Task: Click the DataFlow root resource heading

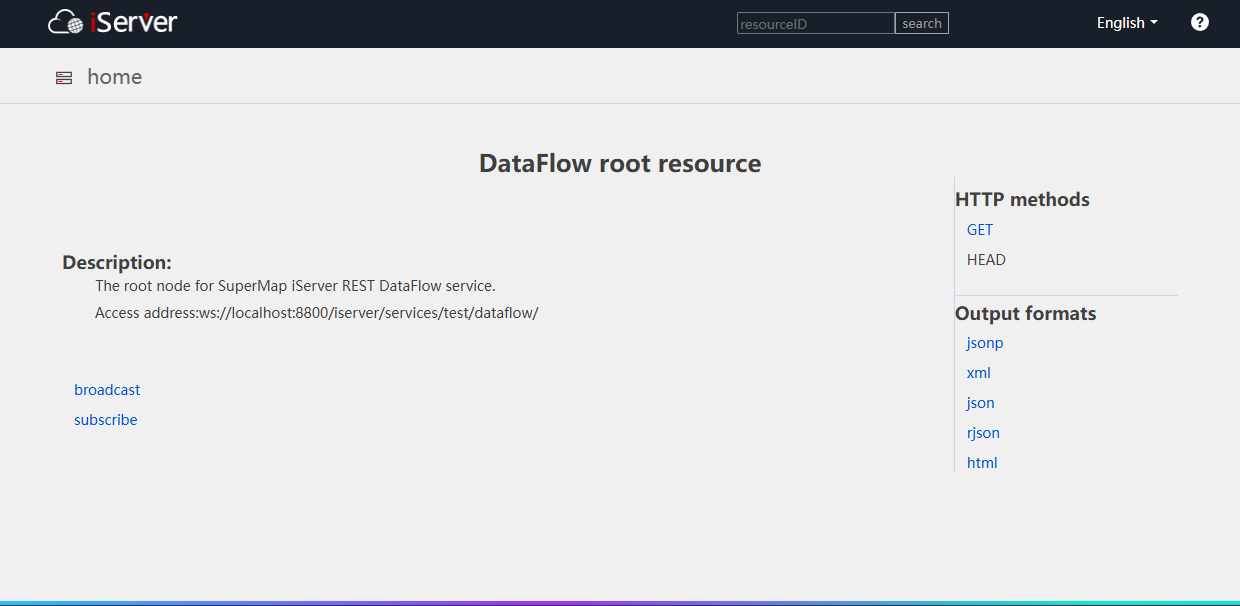Action: point(620,164)
